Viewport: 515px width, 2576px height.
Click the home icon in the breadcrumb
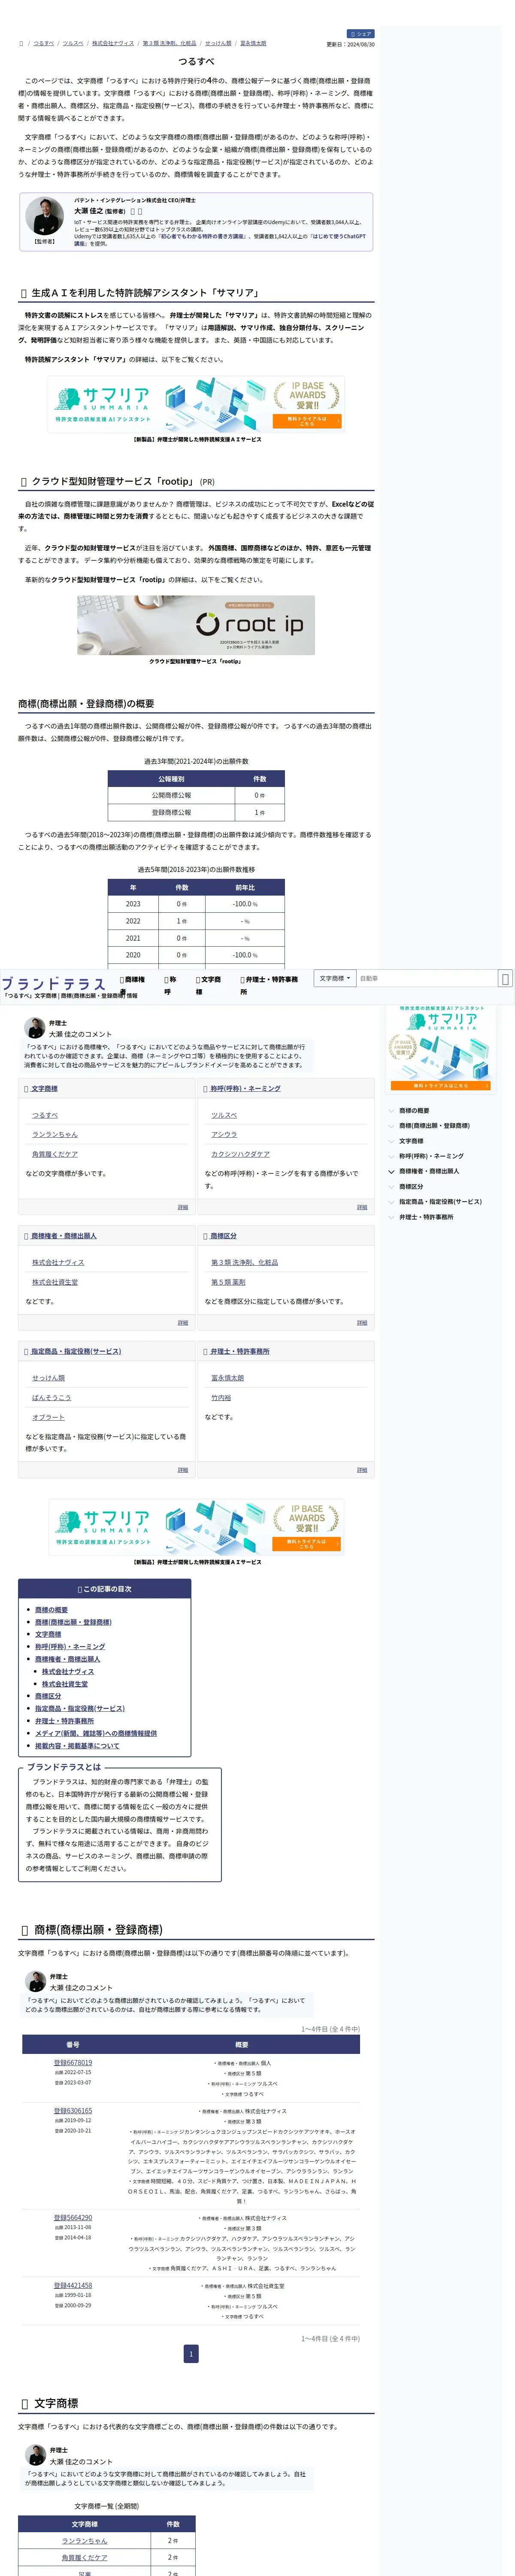pos(21,44)
